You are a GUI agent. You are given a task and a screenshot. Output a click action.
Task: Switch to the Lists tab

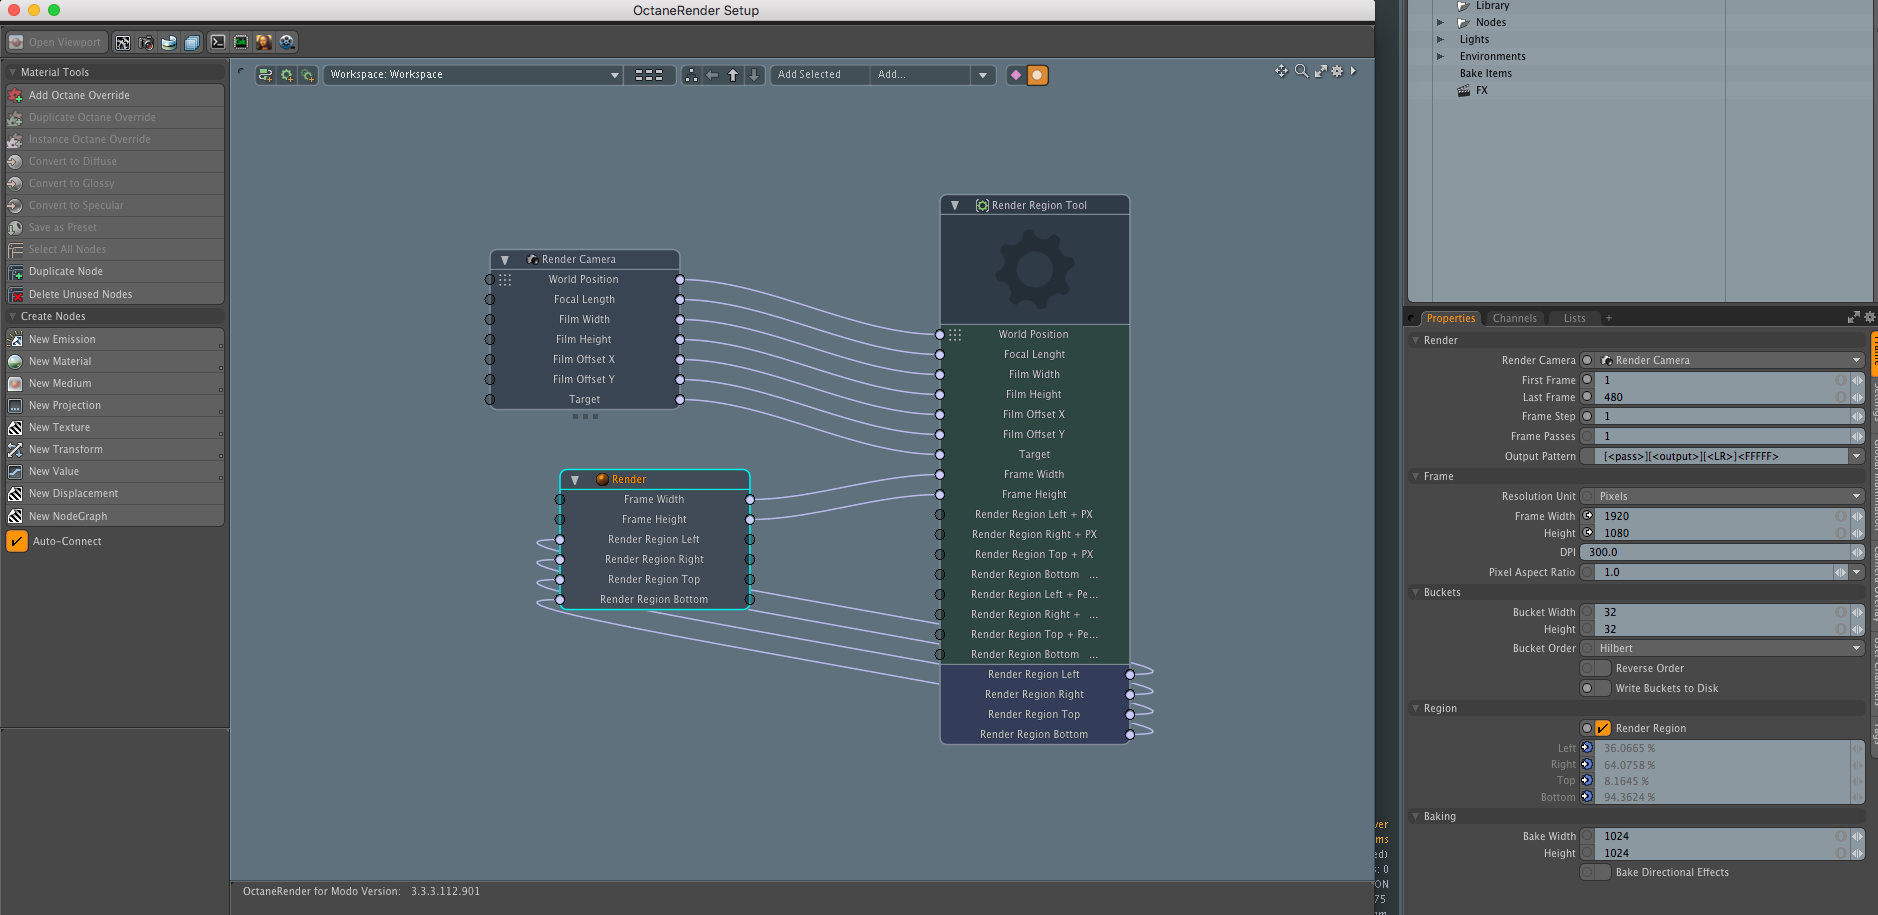click(x=1574, y=318)
